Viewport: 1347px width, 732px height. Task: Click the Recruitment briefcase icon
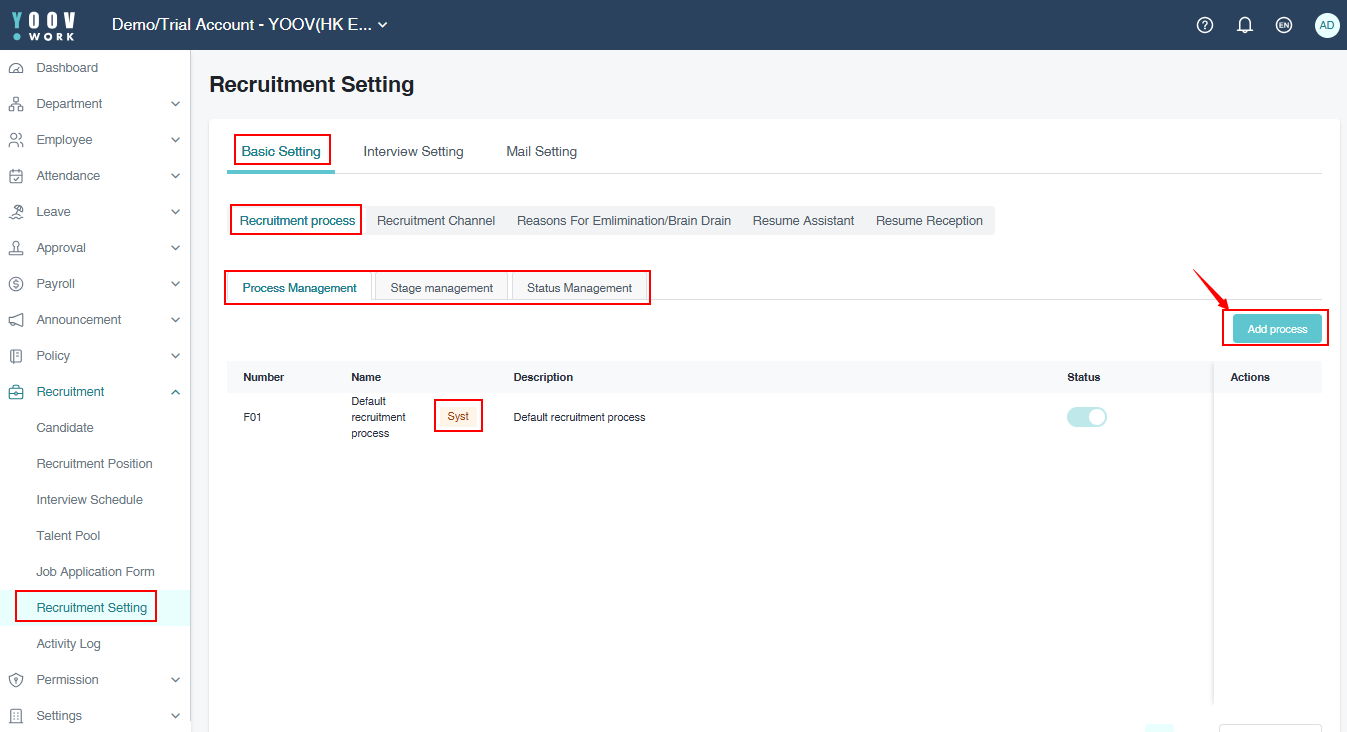coord(16,392)
